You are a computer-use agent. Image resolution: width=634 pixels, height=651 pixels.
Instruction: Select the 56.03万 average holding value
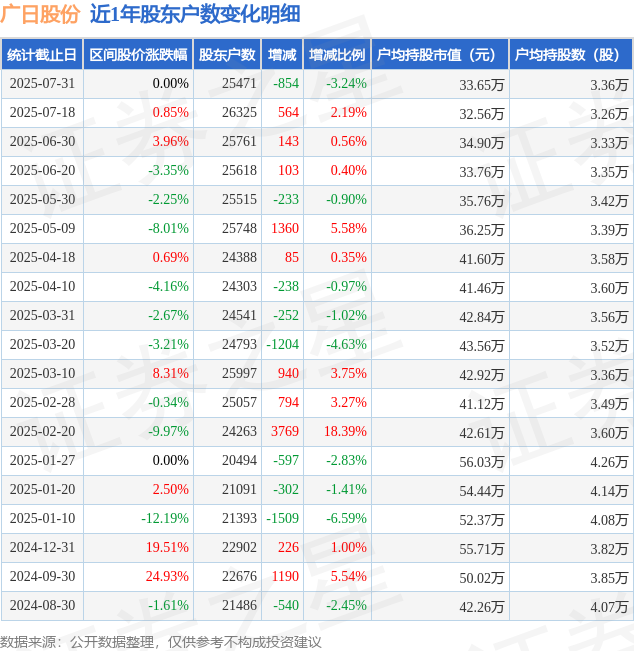pos(481,461)
